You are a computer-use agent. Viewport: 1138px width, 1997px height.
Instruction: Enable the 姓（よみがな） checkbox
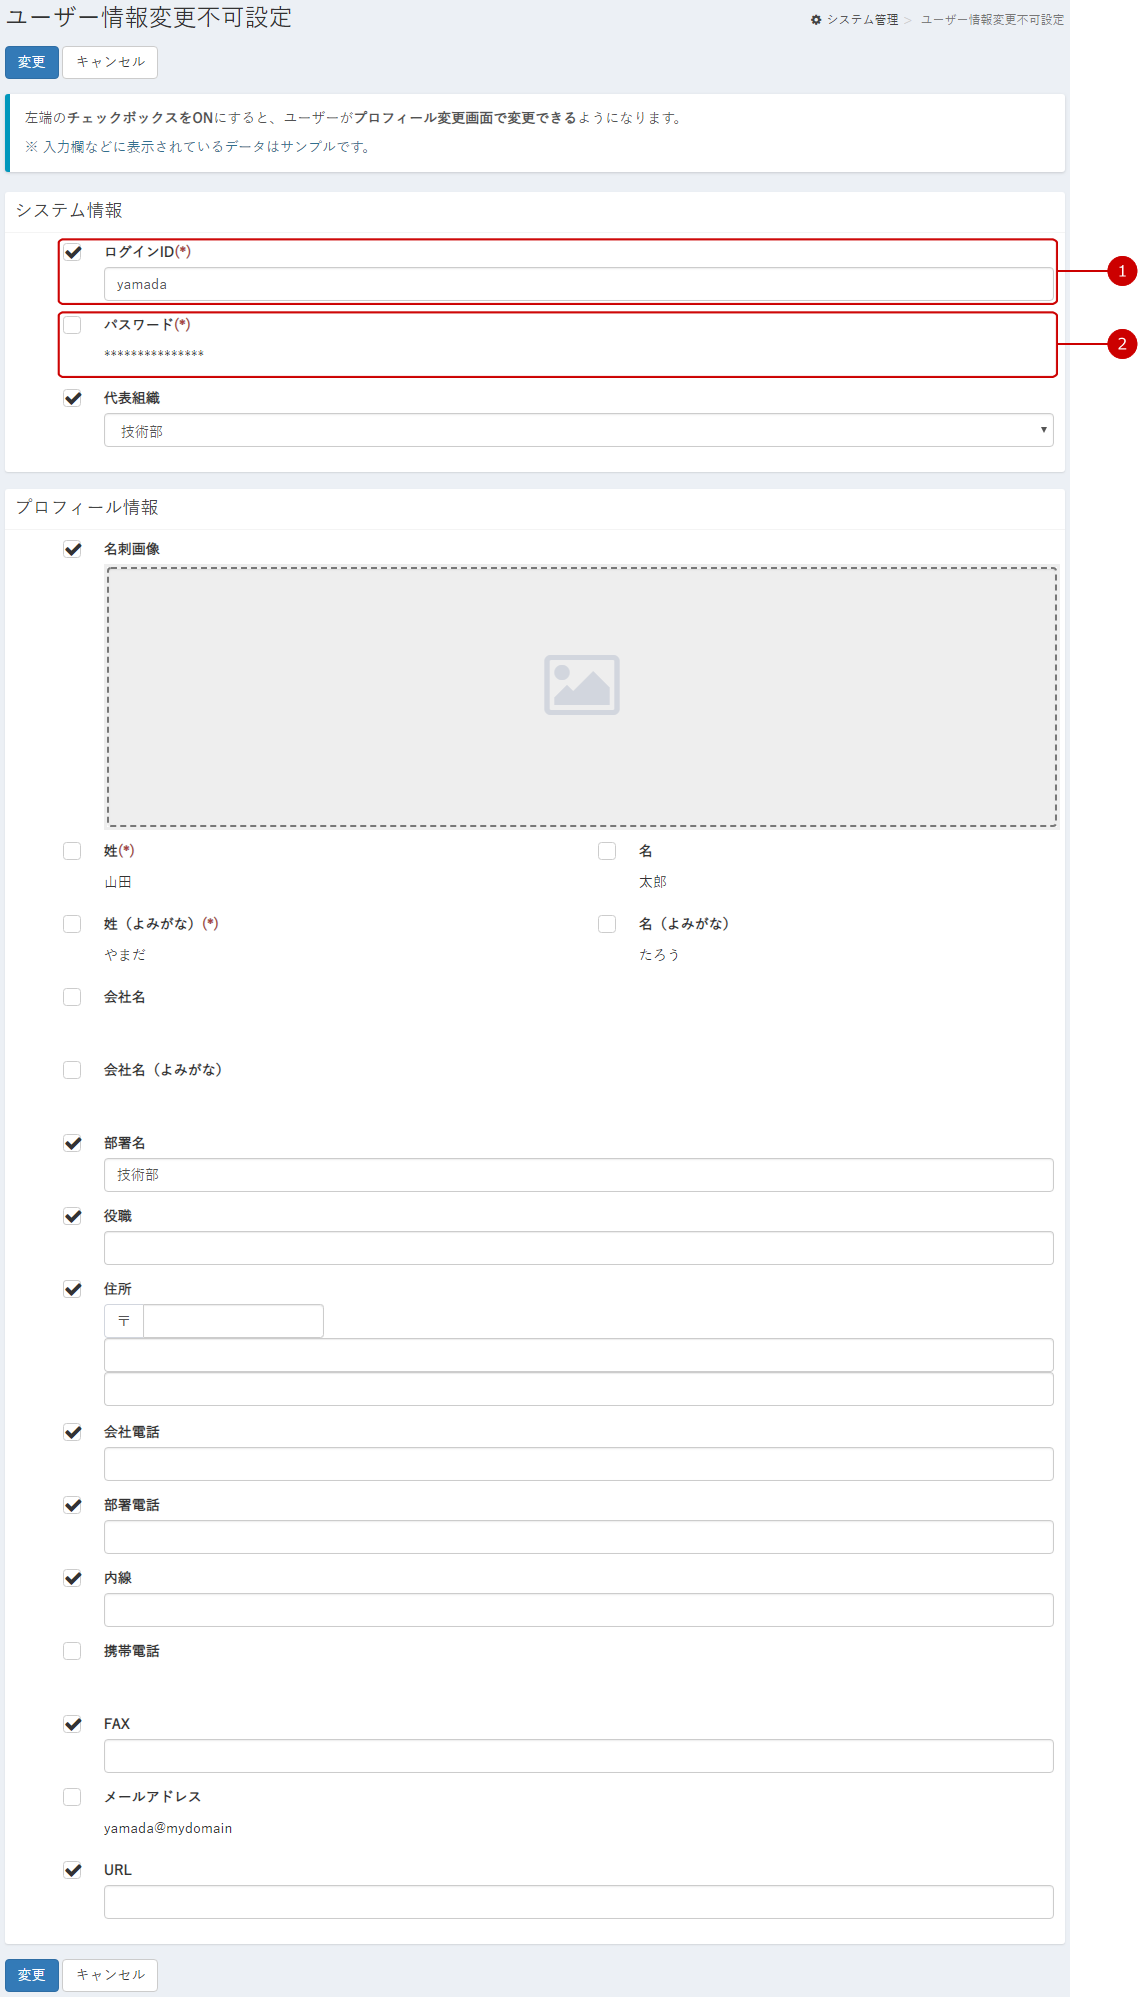point(72,924)
